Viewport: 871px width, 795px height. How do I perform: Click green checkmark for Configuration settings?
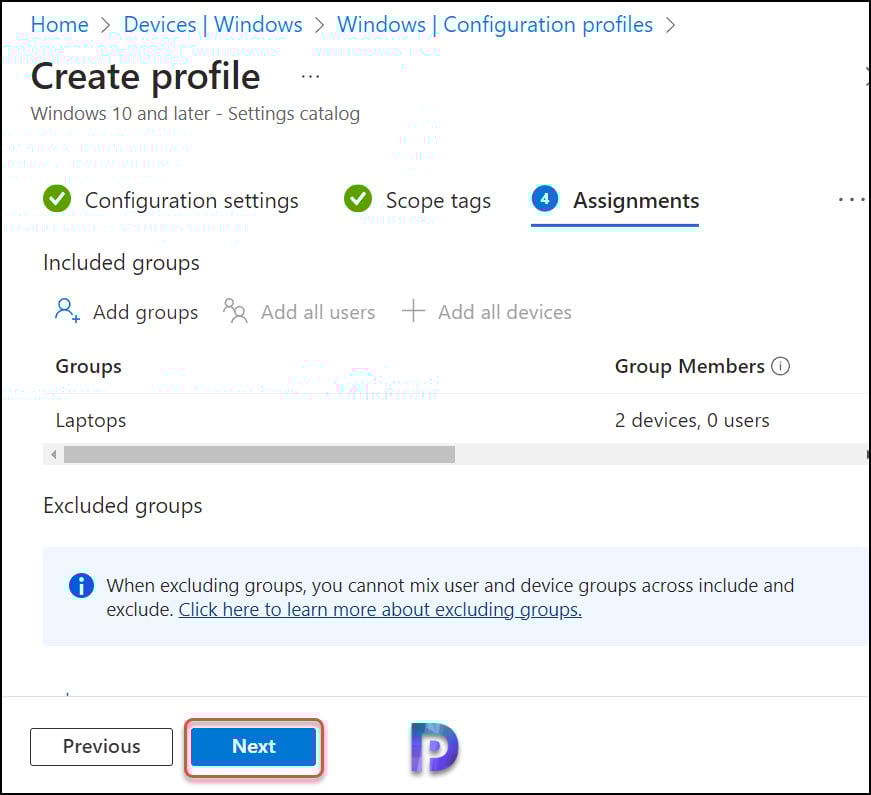click(57, 199)
